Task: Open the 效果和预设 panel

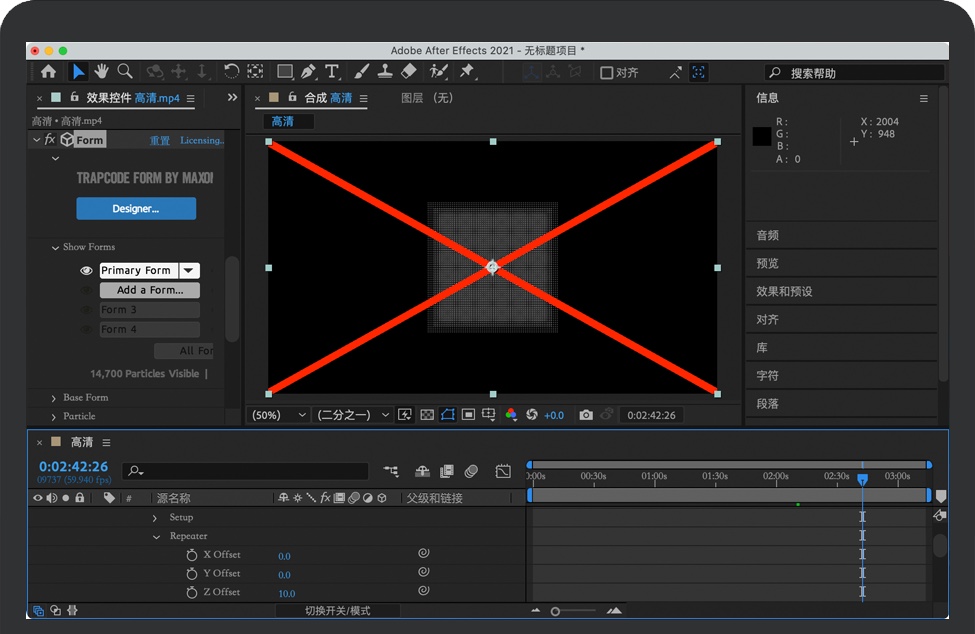Action: [784, 292]
